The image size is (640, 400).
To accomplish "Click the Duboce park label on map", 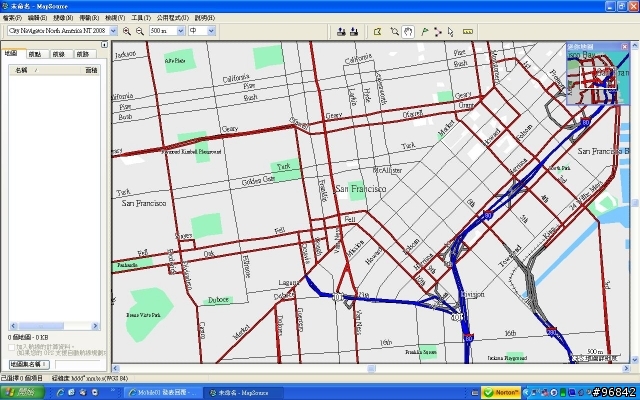I will (x=218, y=300).
